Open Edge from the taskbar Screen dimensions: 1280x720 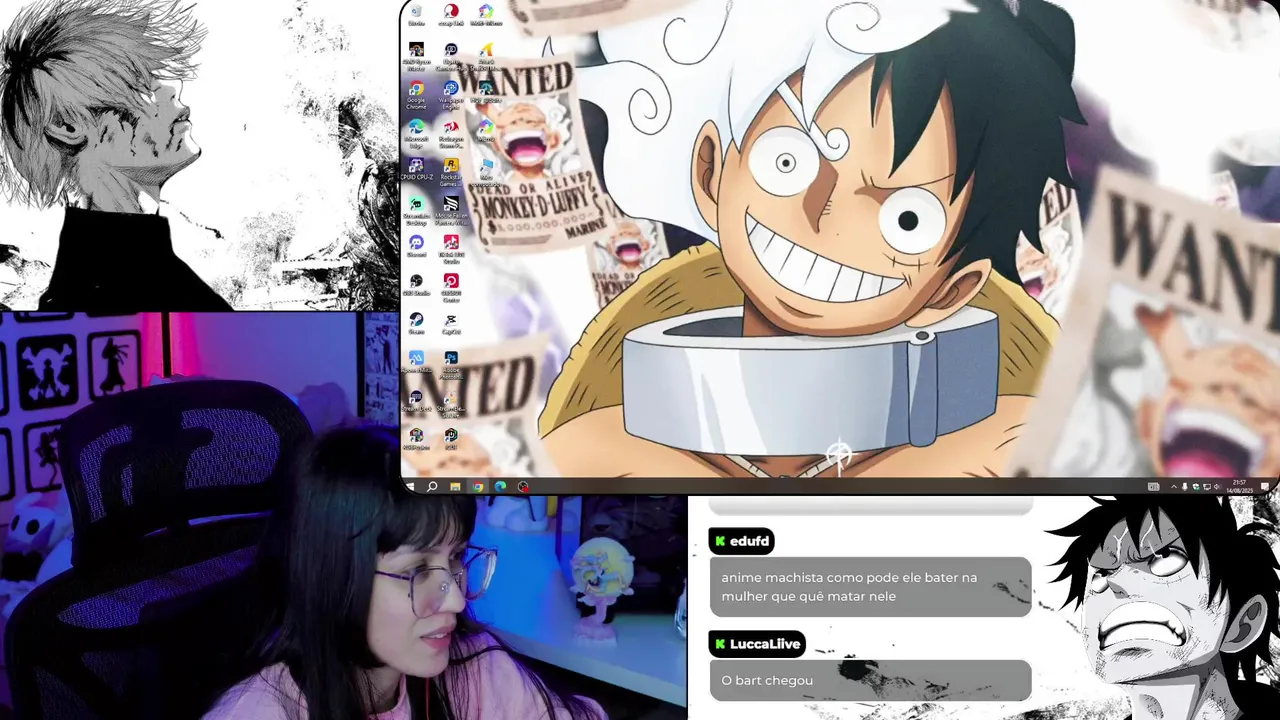[x=500, y=487]
